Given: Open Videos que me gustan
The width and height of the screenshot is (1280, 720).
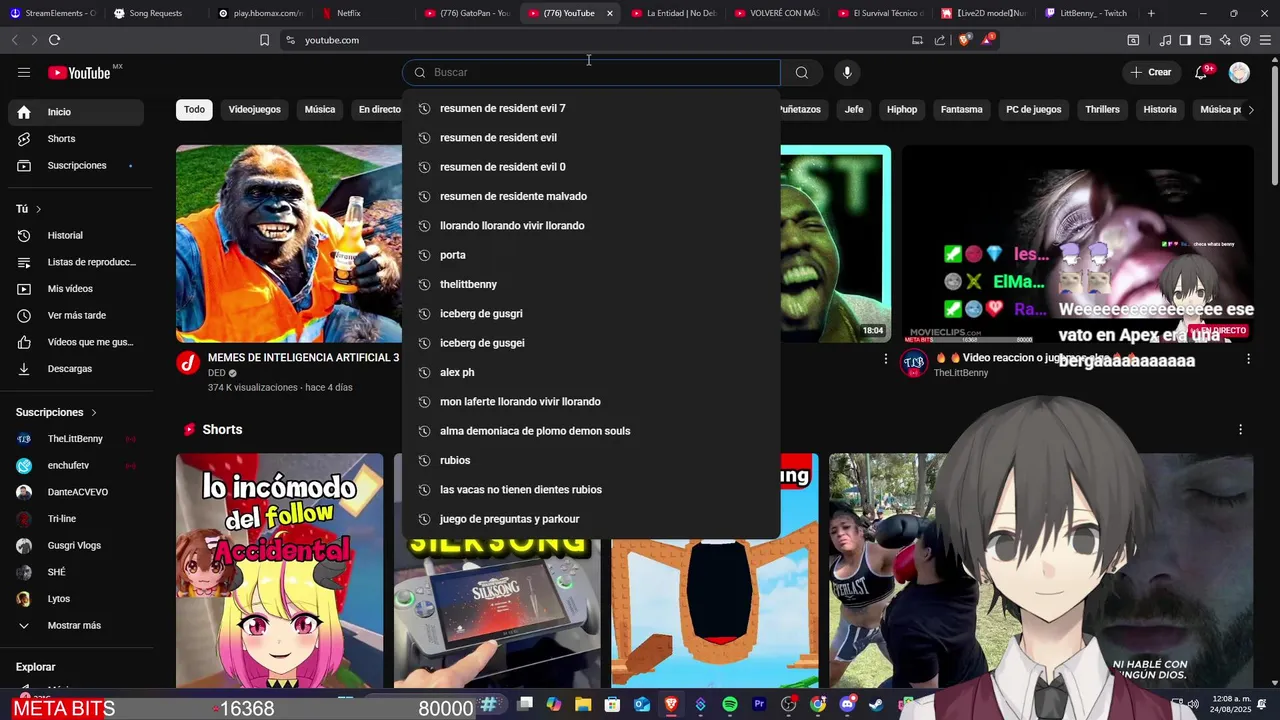Looking at the screenshot, I should pos(76,342).
